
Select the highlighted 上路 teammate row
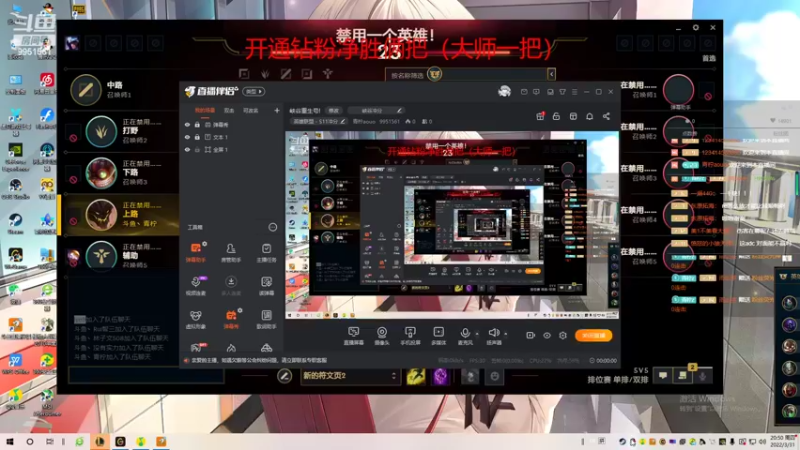pos(119,215)
